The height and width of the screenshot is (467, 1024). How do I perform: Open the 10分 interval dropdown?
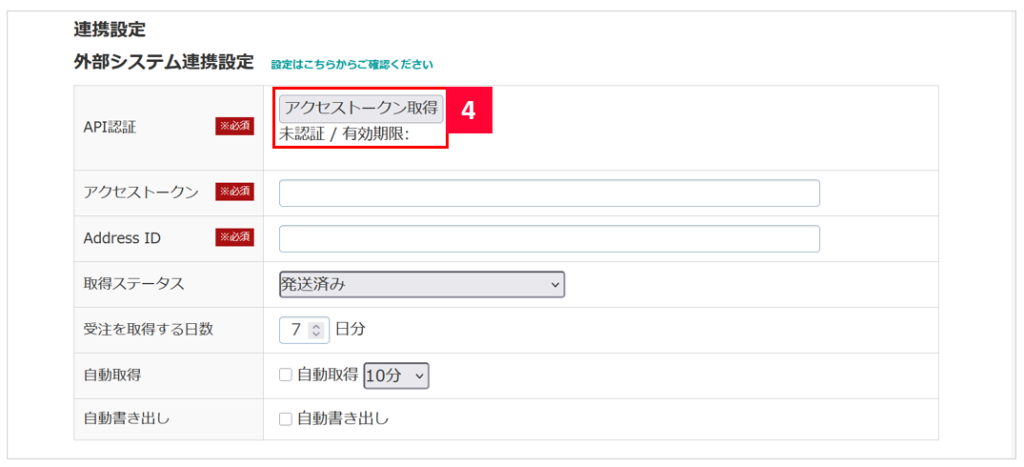(x=397, y=375)
